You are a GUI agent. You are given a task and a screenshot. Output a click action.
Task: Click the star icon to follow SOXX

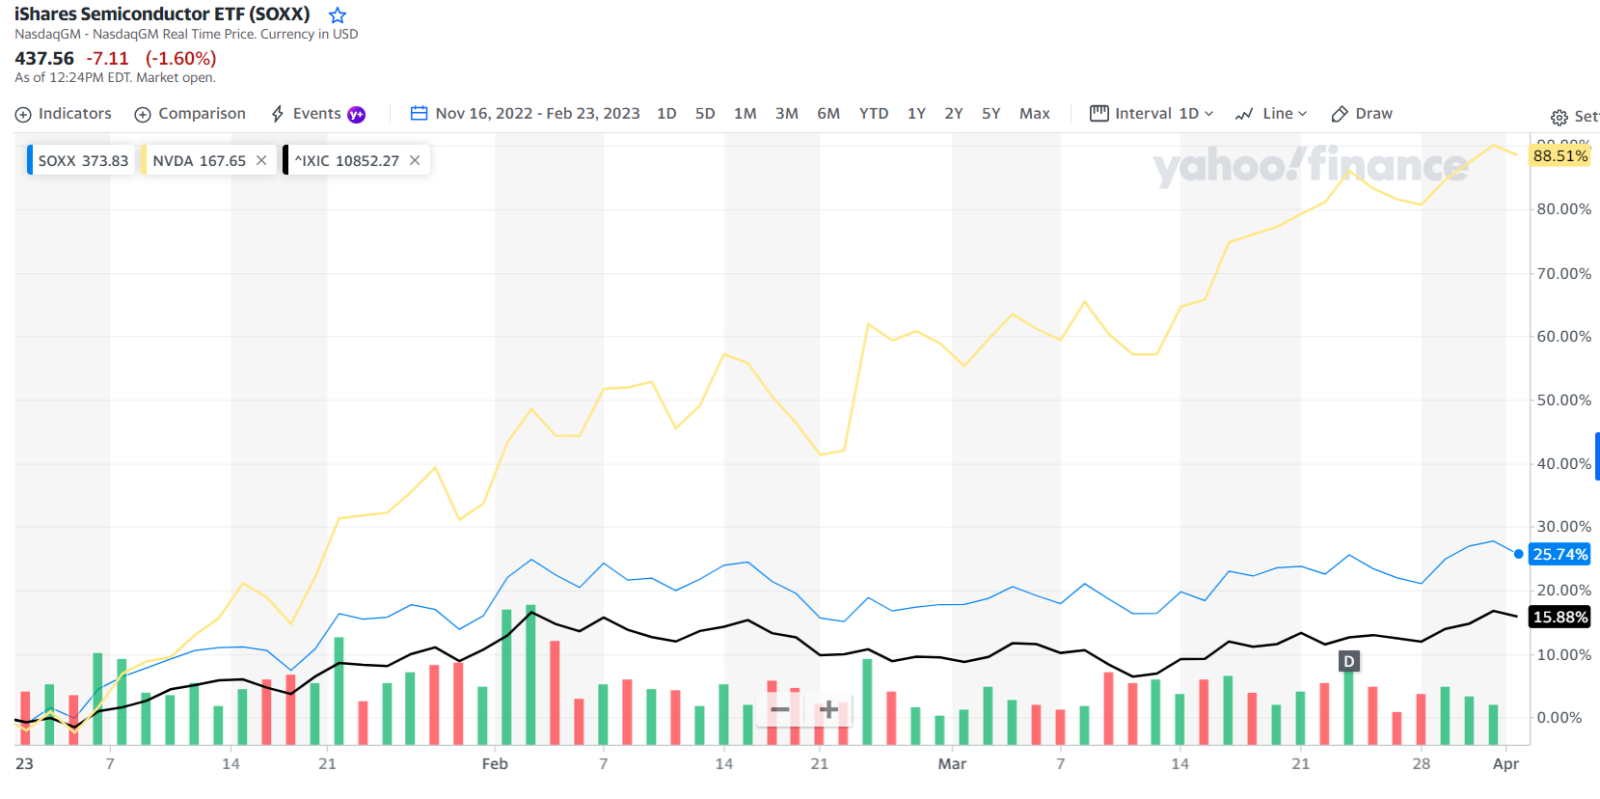pyautogui.click(x=338, y=16)
